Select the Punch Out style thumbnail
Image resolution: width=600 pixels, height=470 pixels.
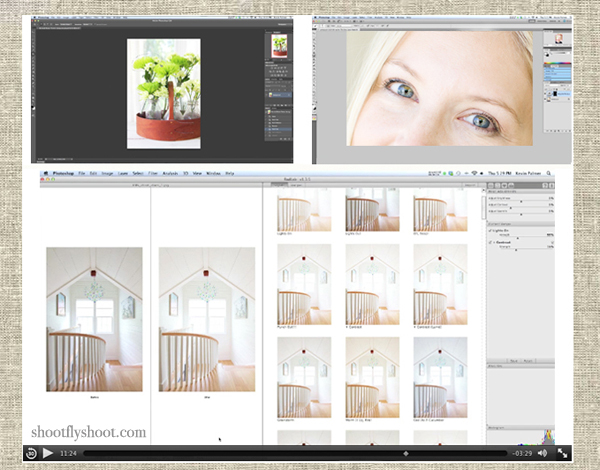304,284
